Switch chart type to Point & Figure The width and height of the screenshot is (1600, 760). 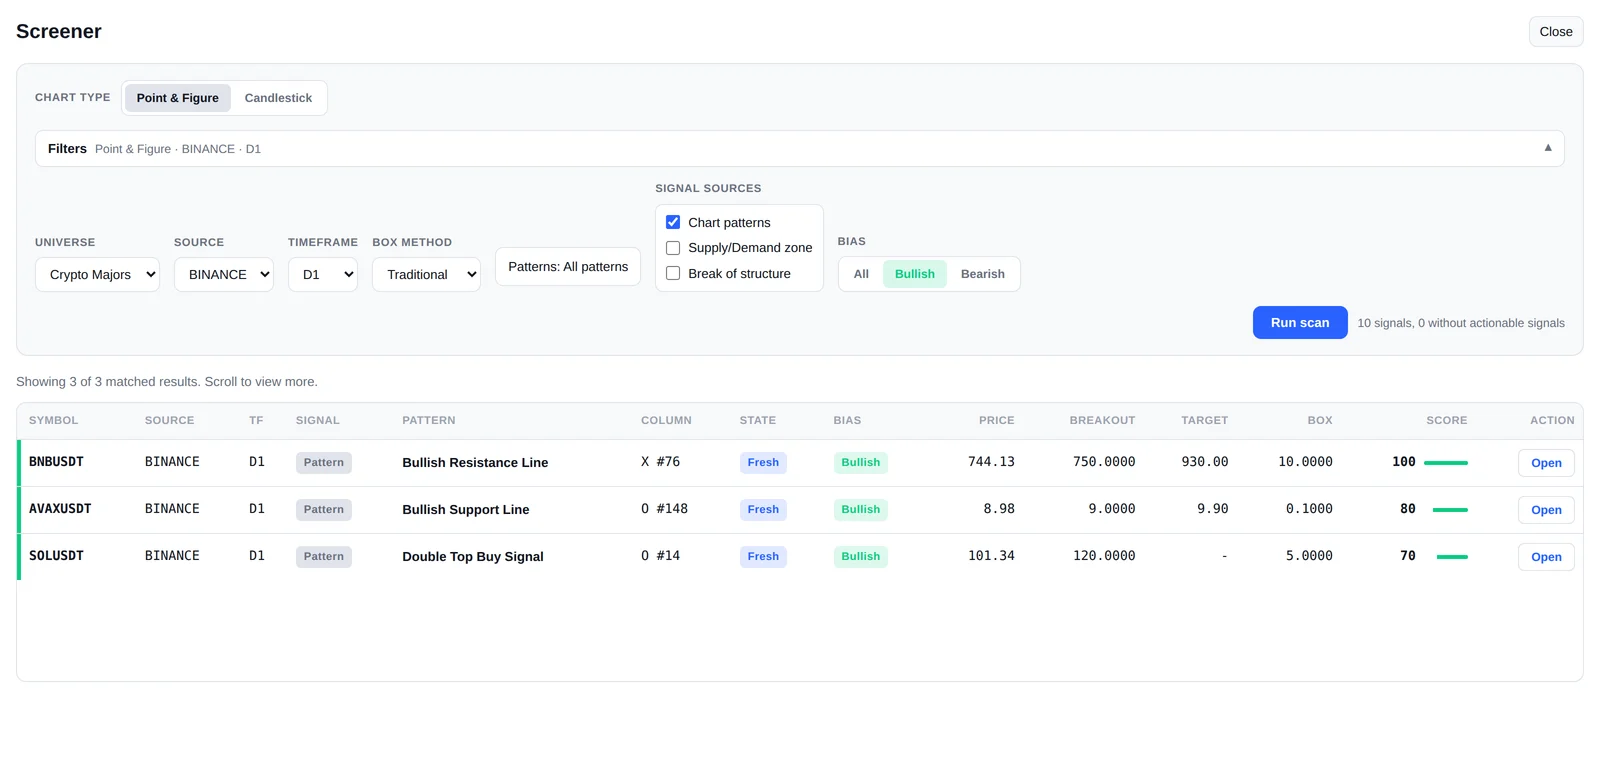pyautogui.click(x=178, y=98)
